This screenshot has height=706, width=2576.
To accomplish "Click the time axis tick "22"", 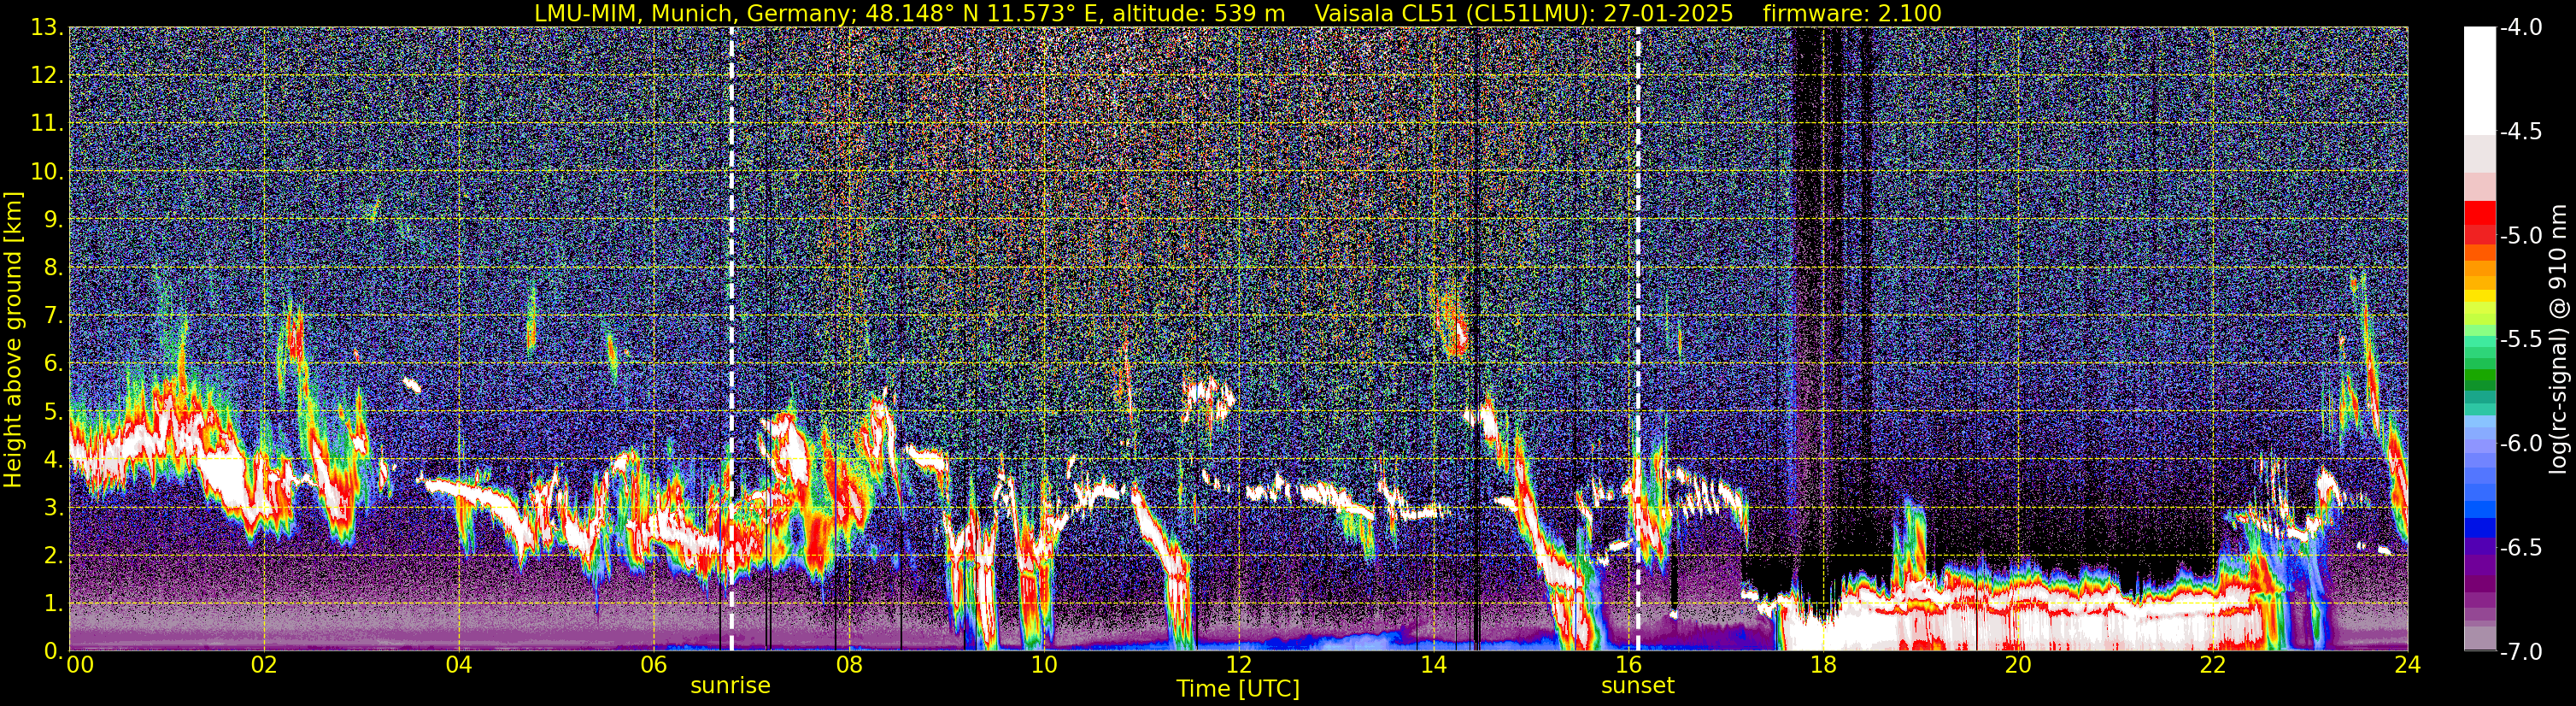I will coord(2213,665).
